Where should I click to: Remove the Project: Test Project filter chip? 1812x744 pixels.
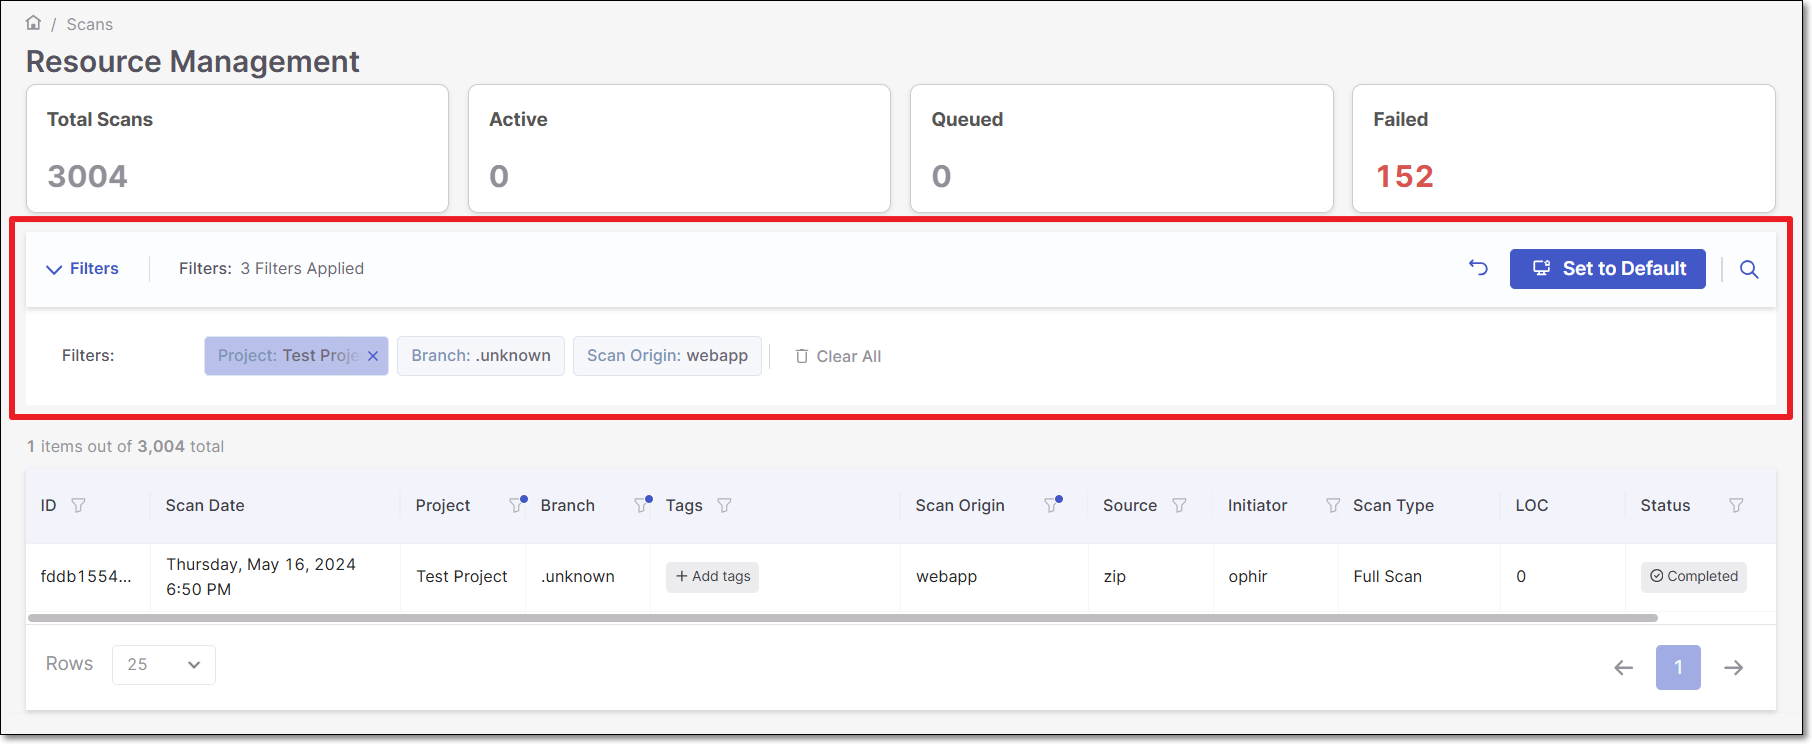point(373,356)
